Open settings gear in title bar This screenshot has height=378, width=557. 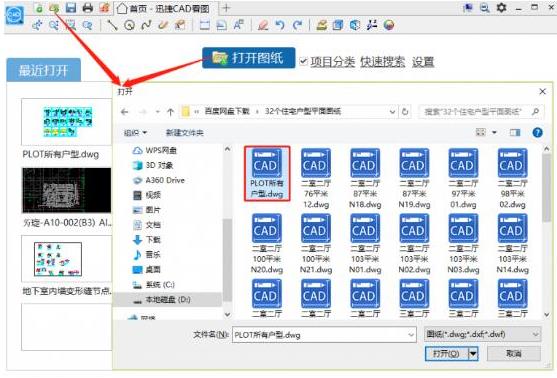(501, 7)
